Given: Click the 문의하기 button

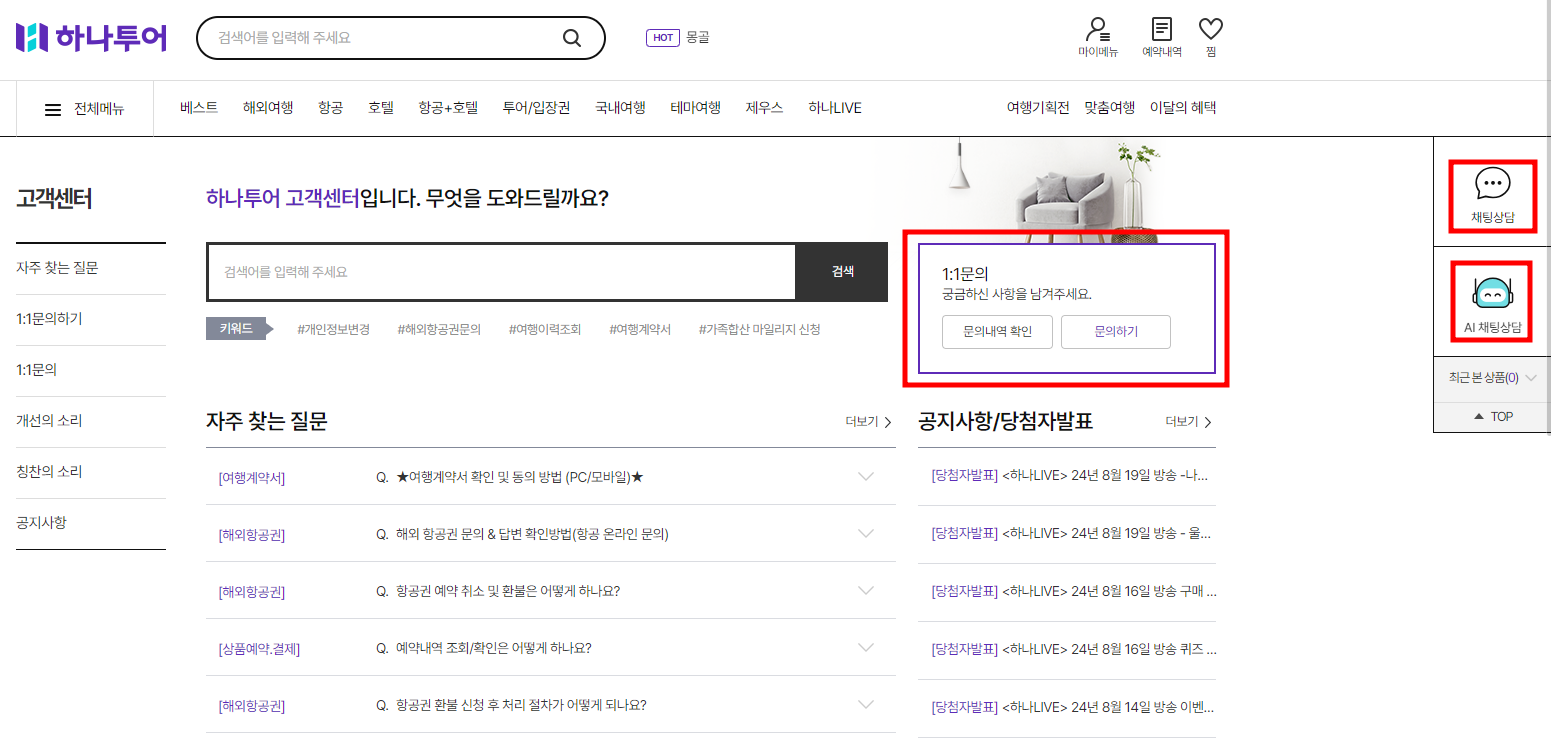Looking at the screenshot, I should click(x=1116, y=332).
